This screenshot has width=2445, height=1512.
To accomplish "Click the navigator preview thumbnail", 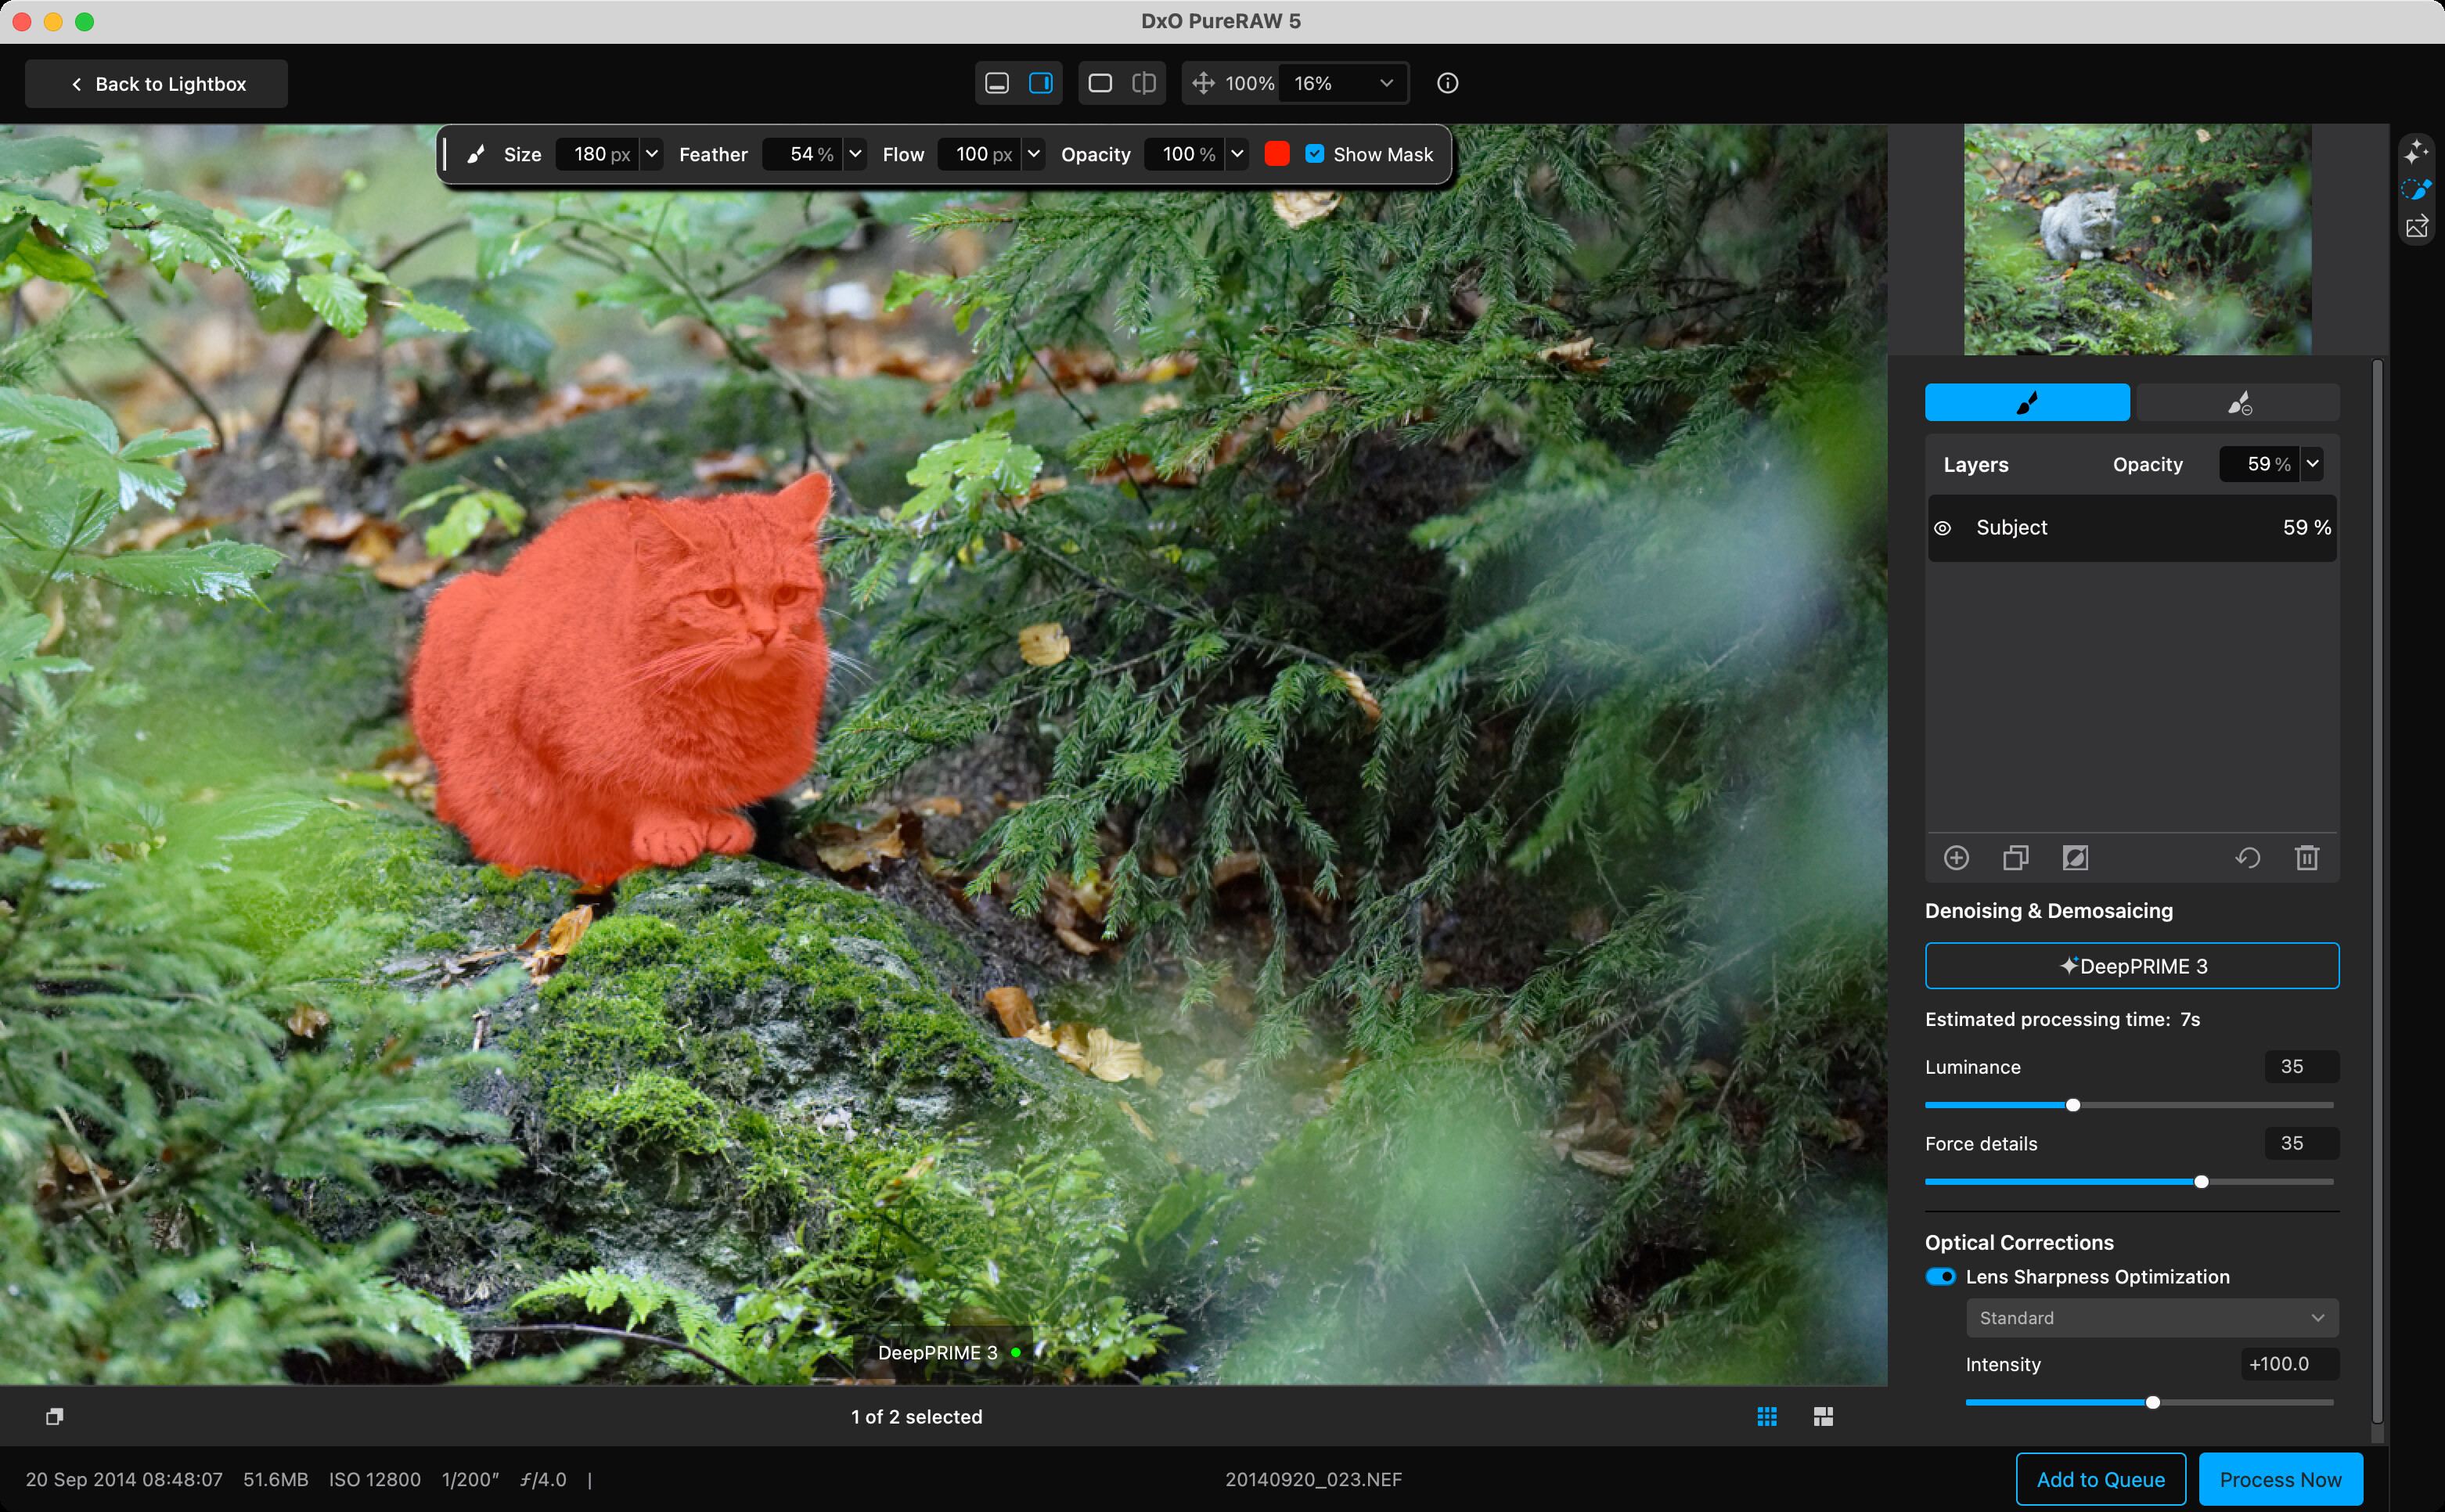I will (2138, 239).
